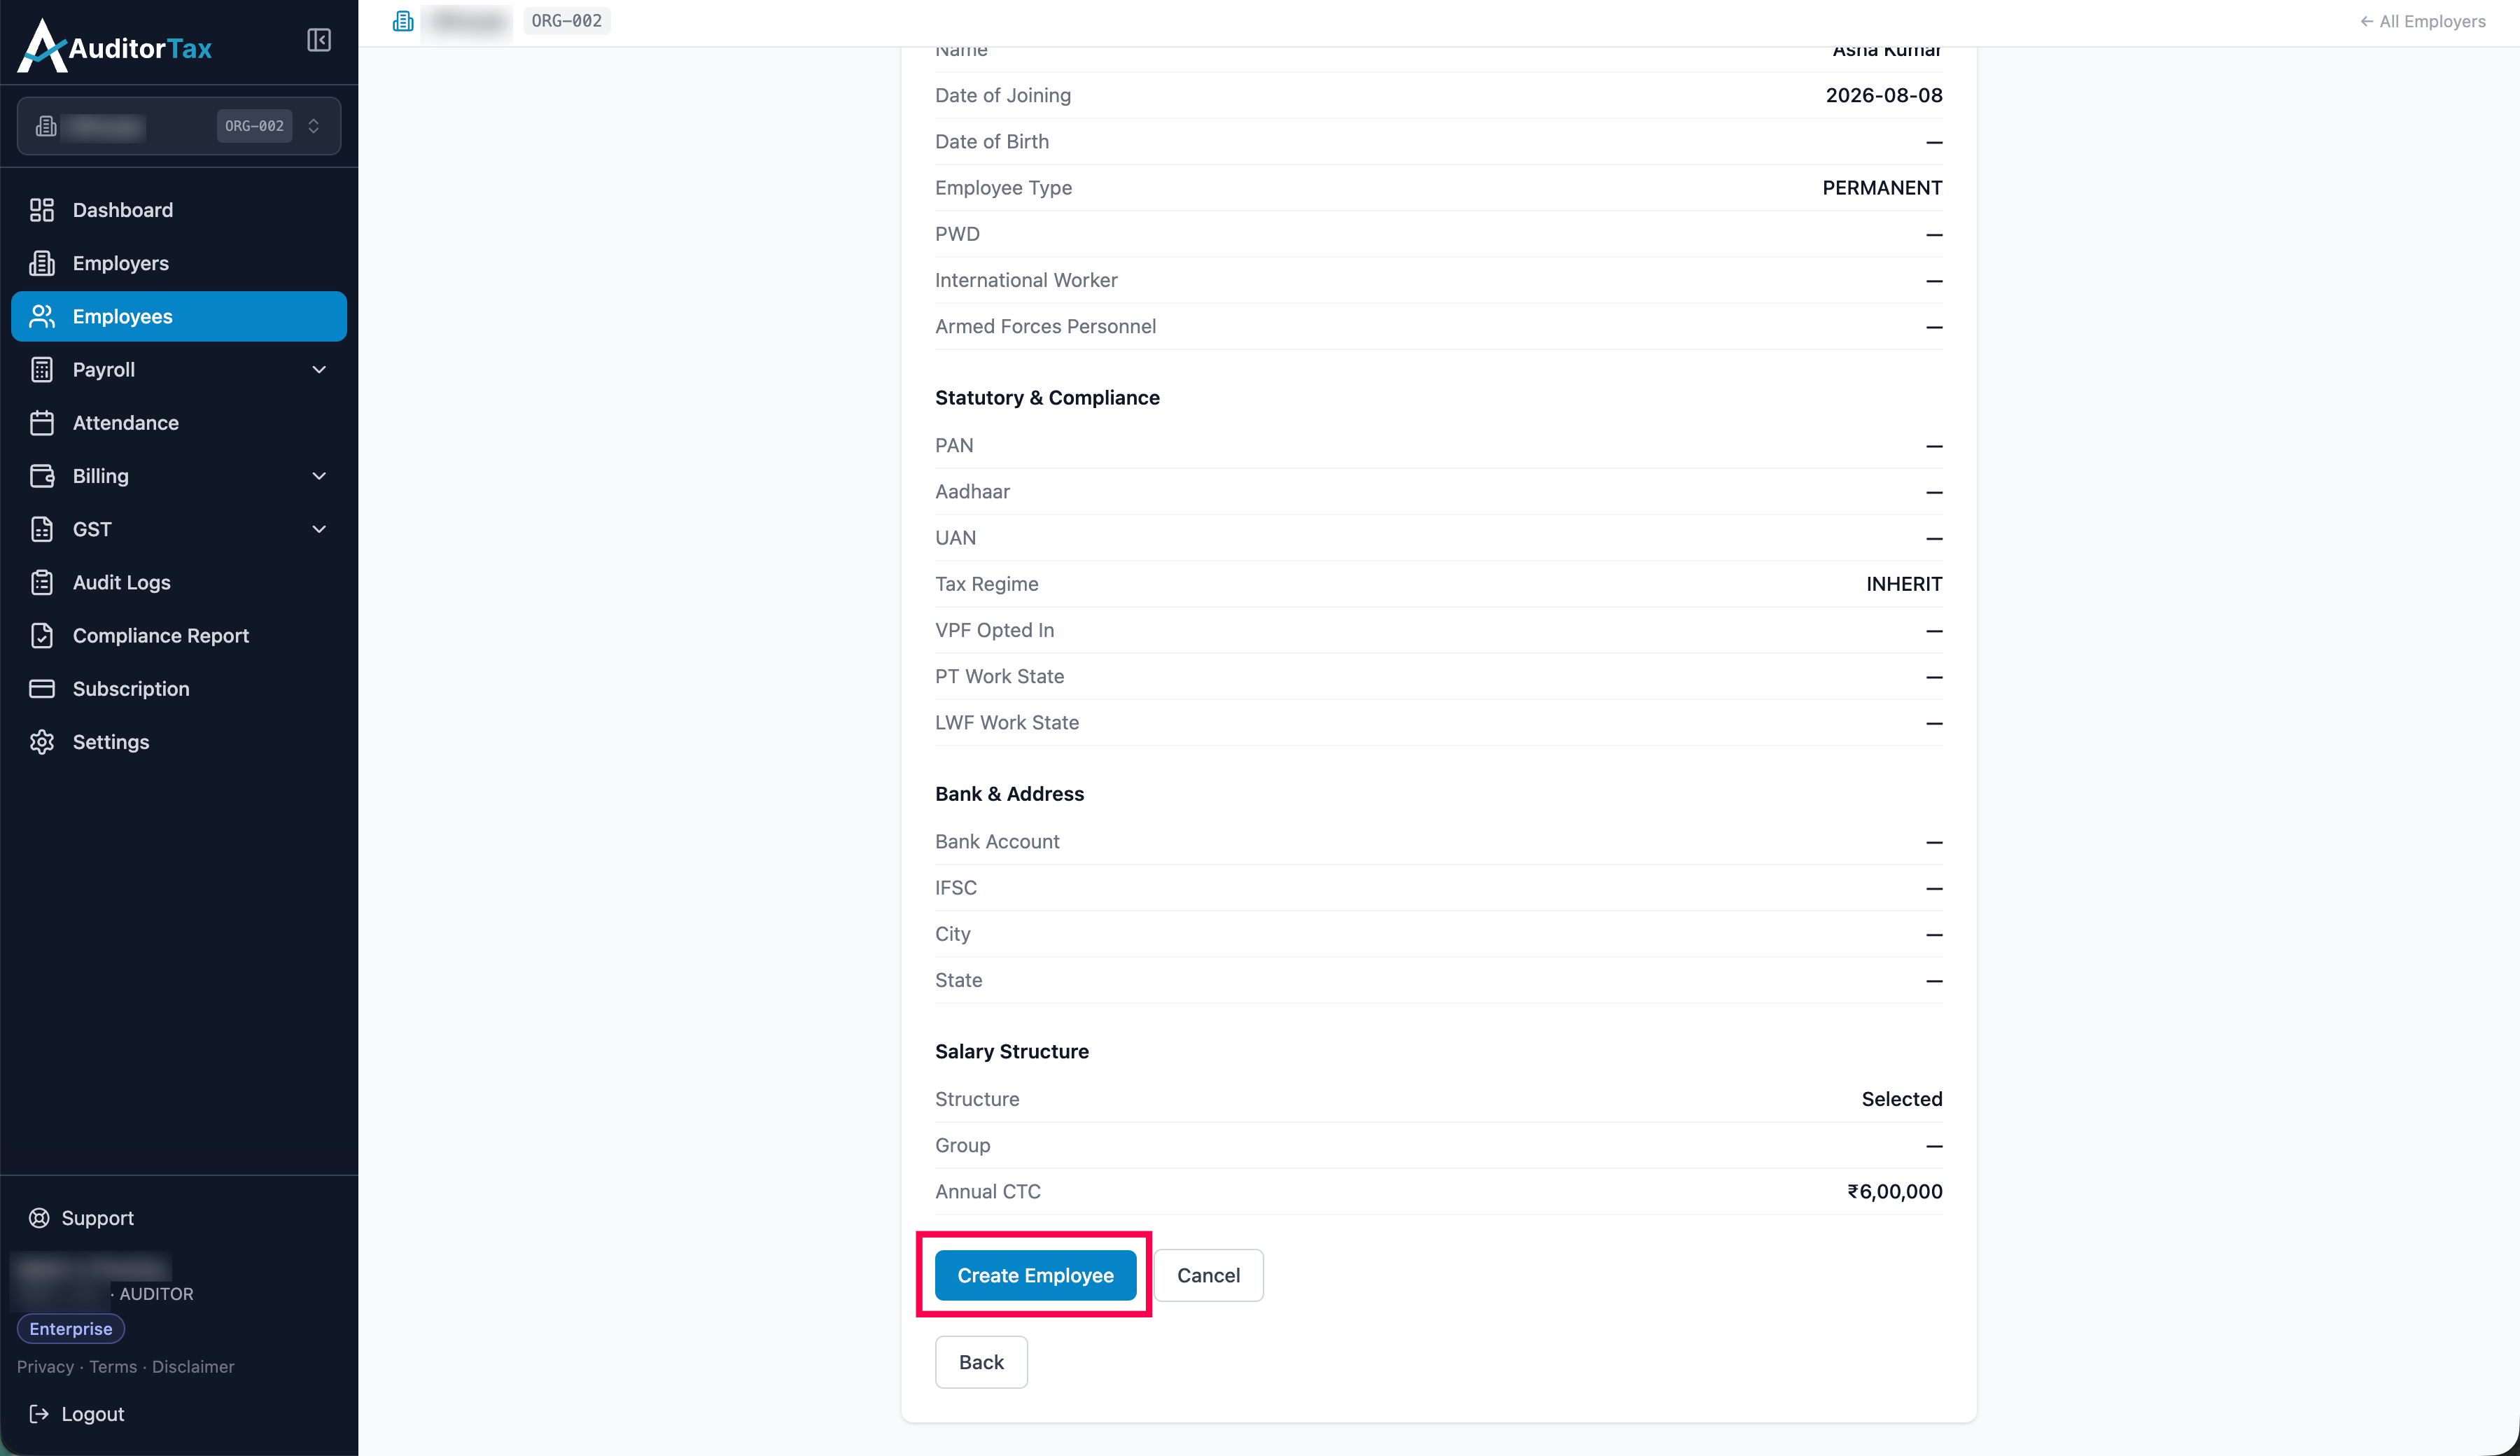The image size is (2520, 1456).
Task: Click the Structure value Selected
Action: click(x=1902, y=1099)
